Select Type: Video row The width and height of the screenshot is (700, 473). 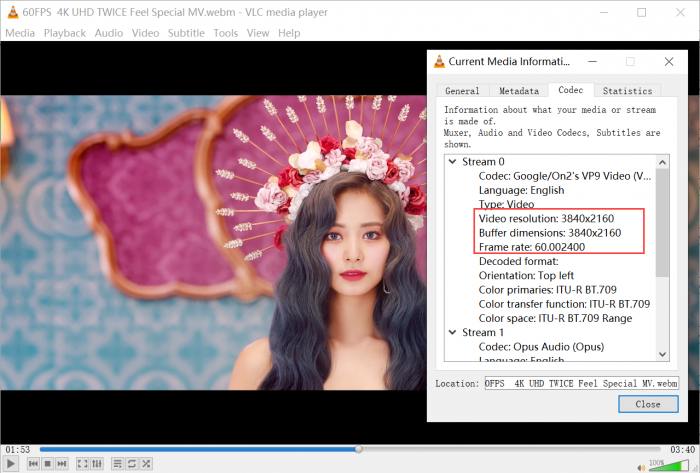[x=506, y=204]
